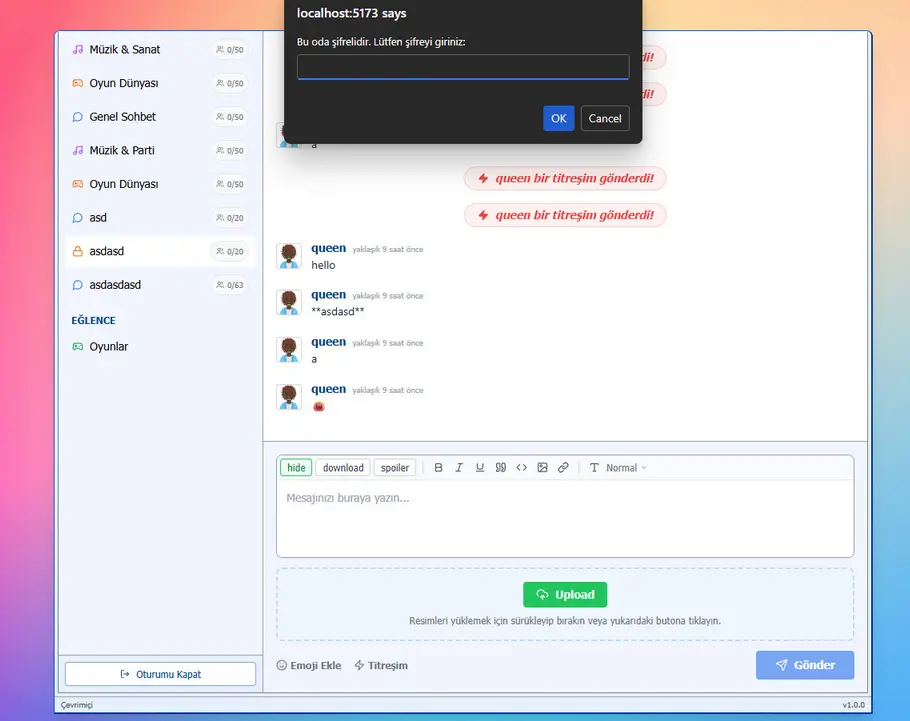The image size is (910, 721).
Task: Insert an image using the toolbar image icon
Action: click(543, 468)
